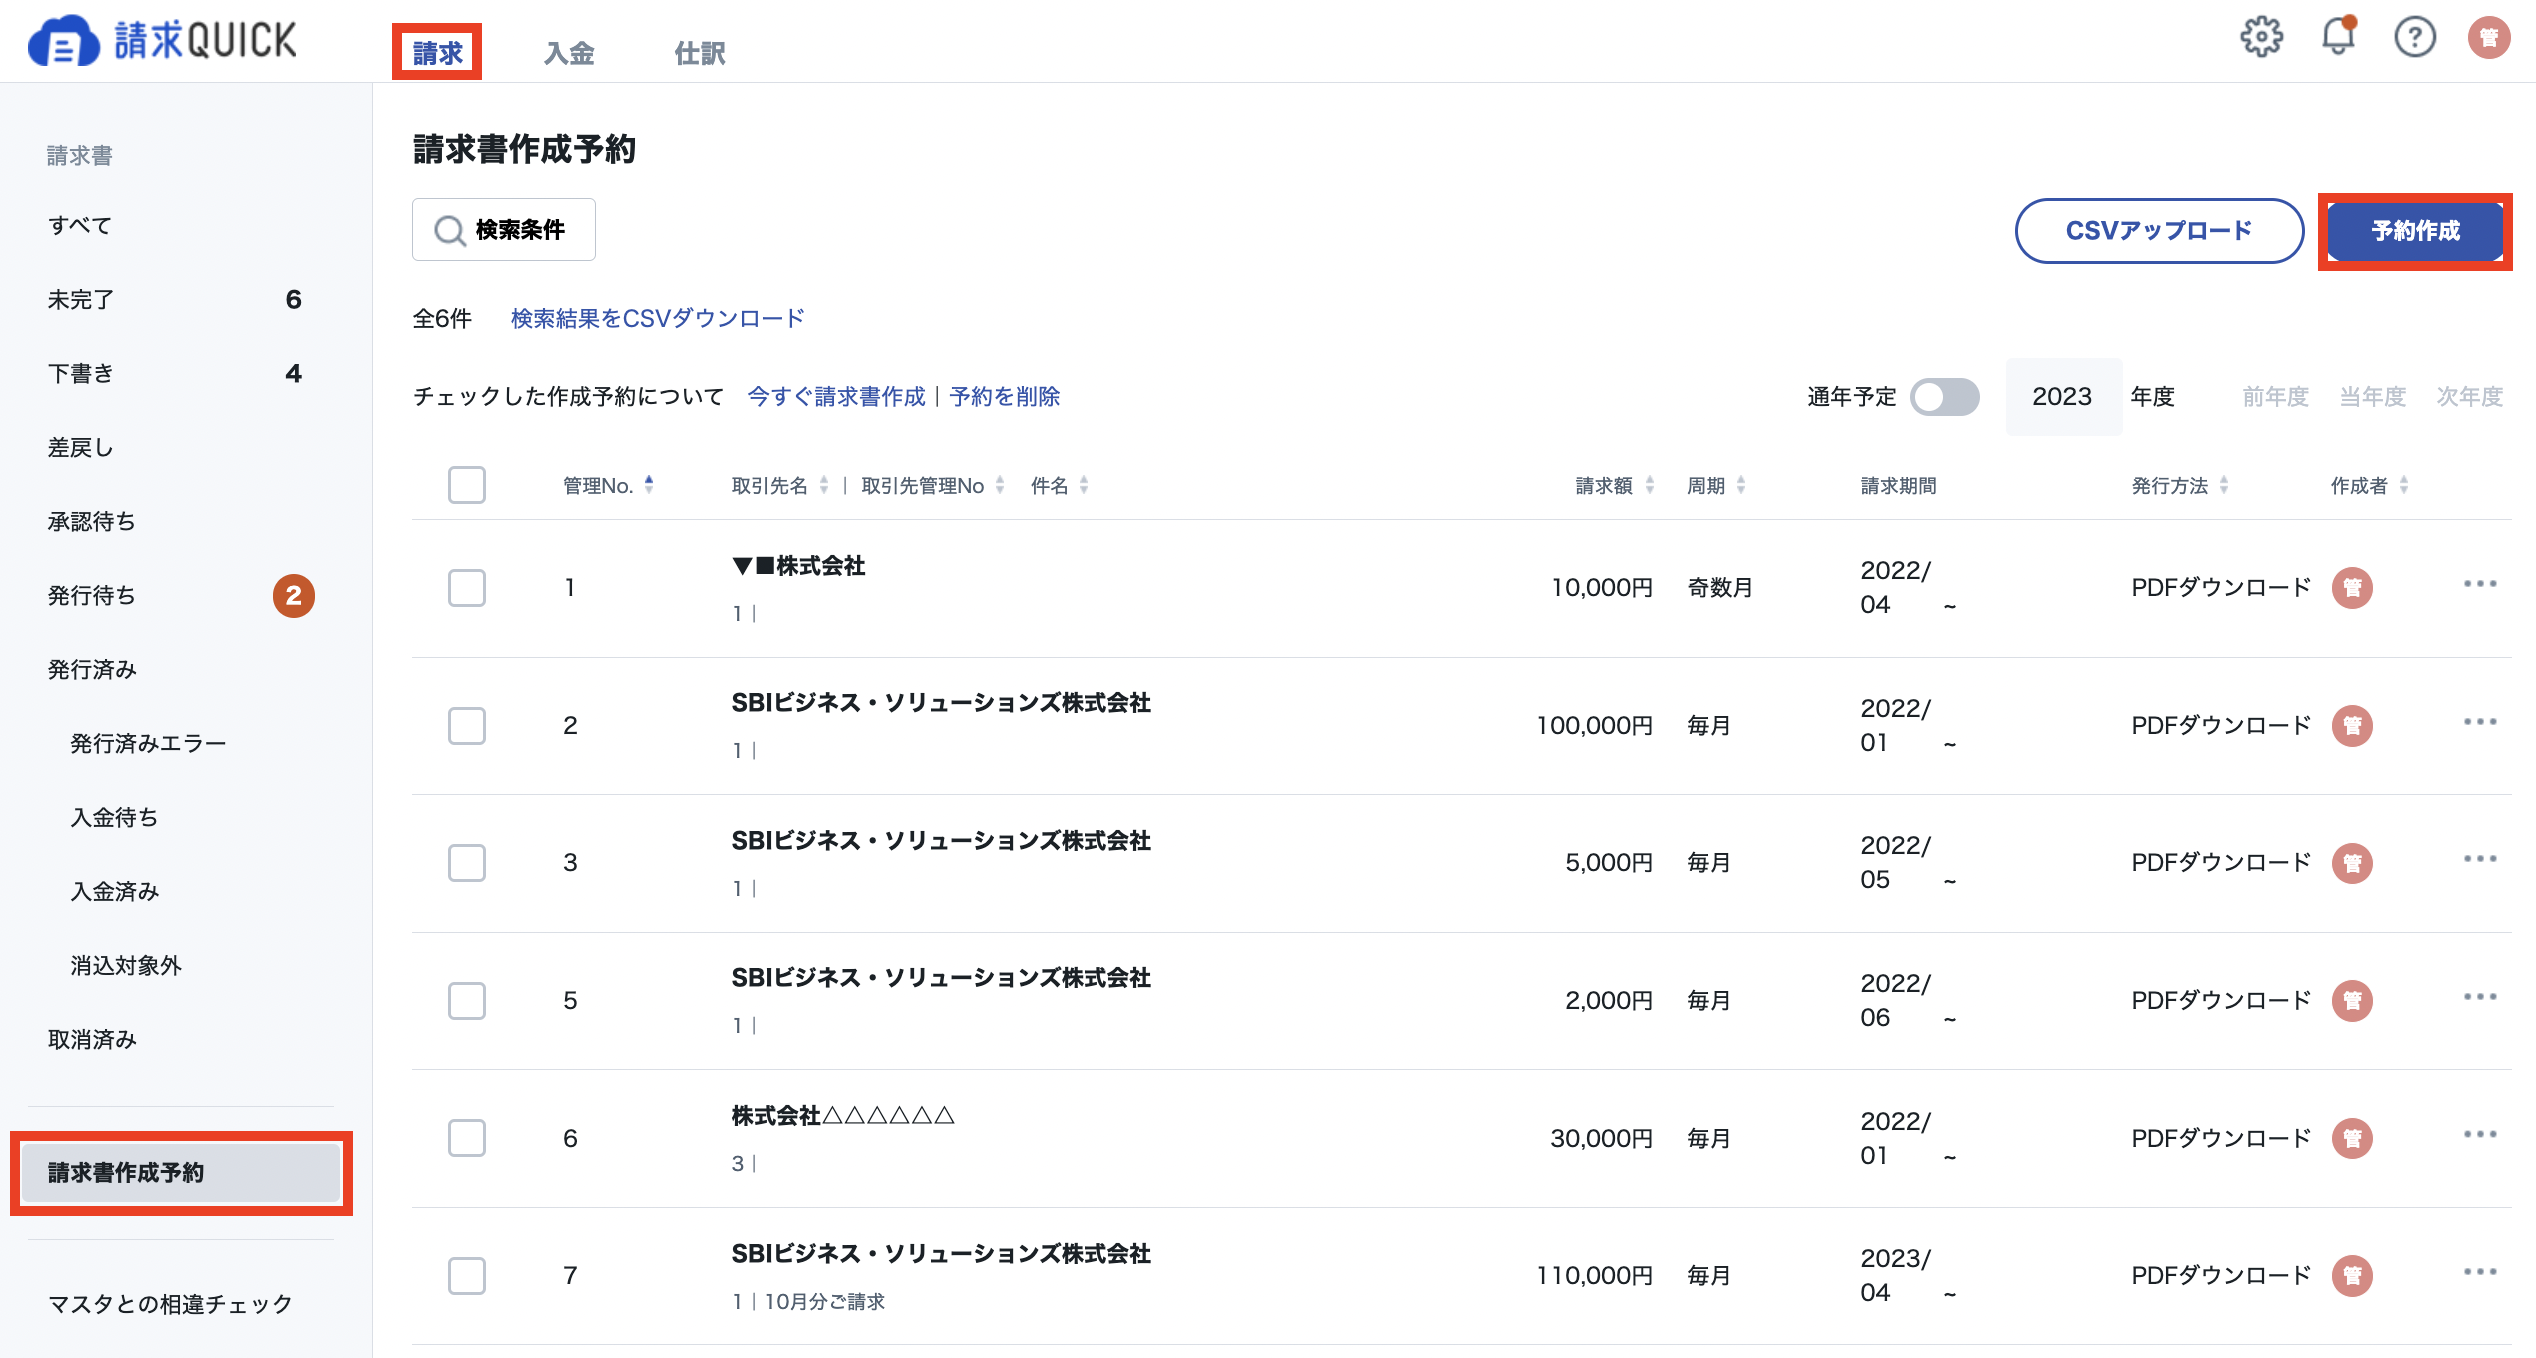Switch to the 入金 tab
The width and height of the screenshot is (2536, 1358).
click(569, 53)
